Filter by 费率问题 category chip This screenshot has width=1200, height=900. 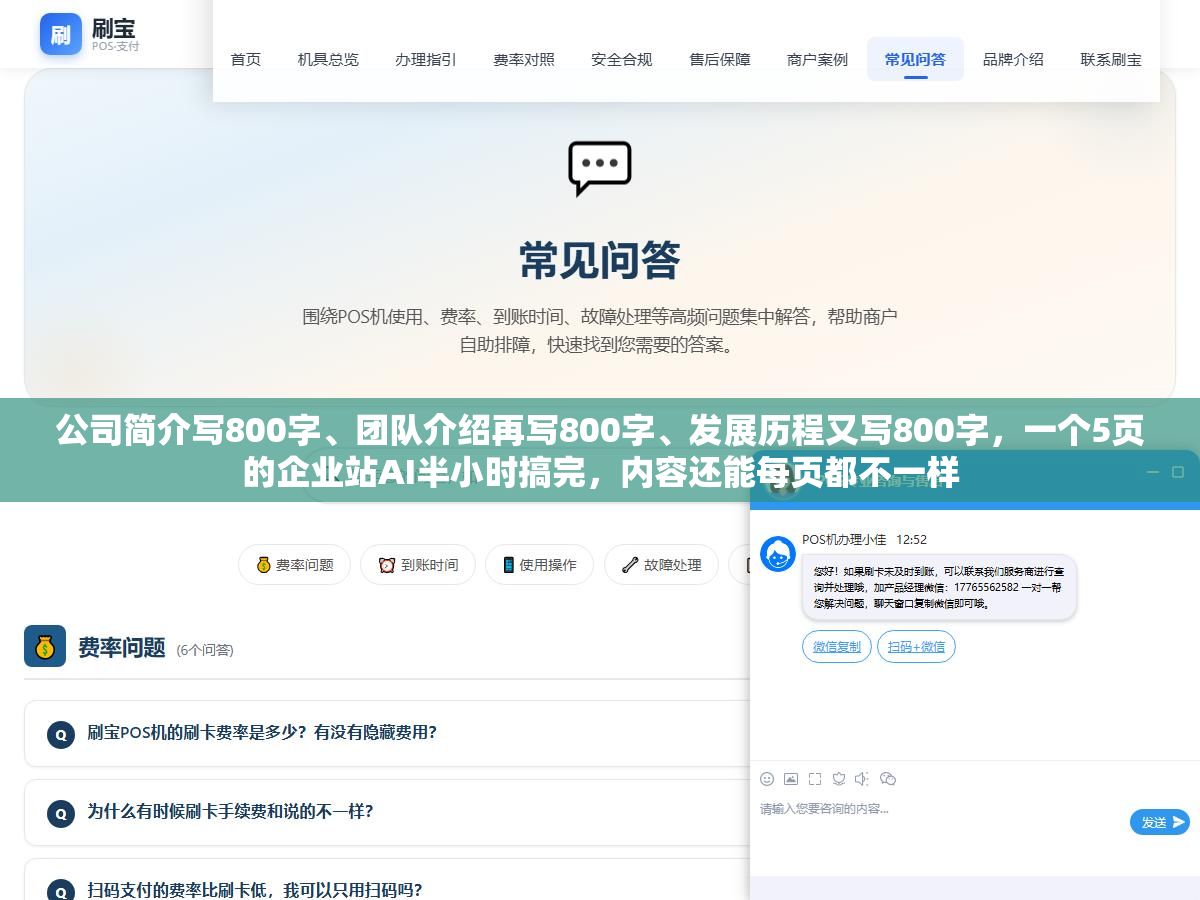[294, 565]
